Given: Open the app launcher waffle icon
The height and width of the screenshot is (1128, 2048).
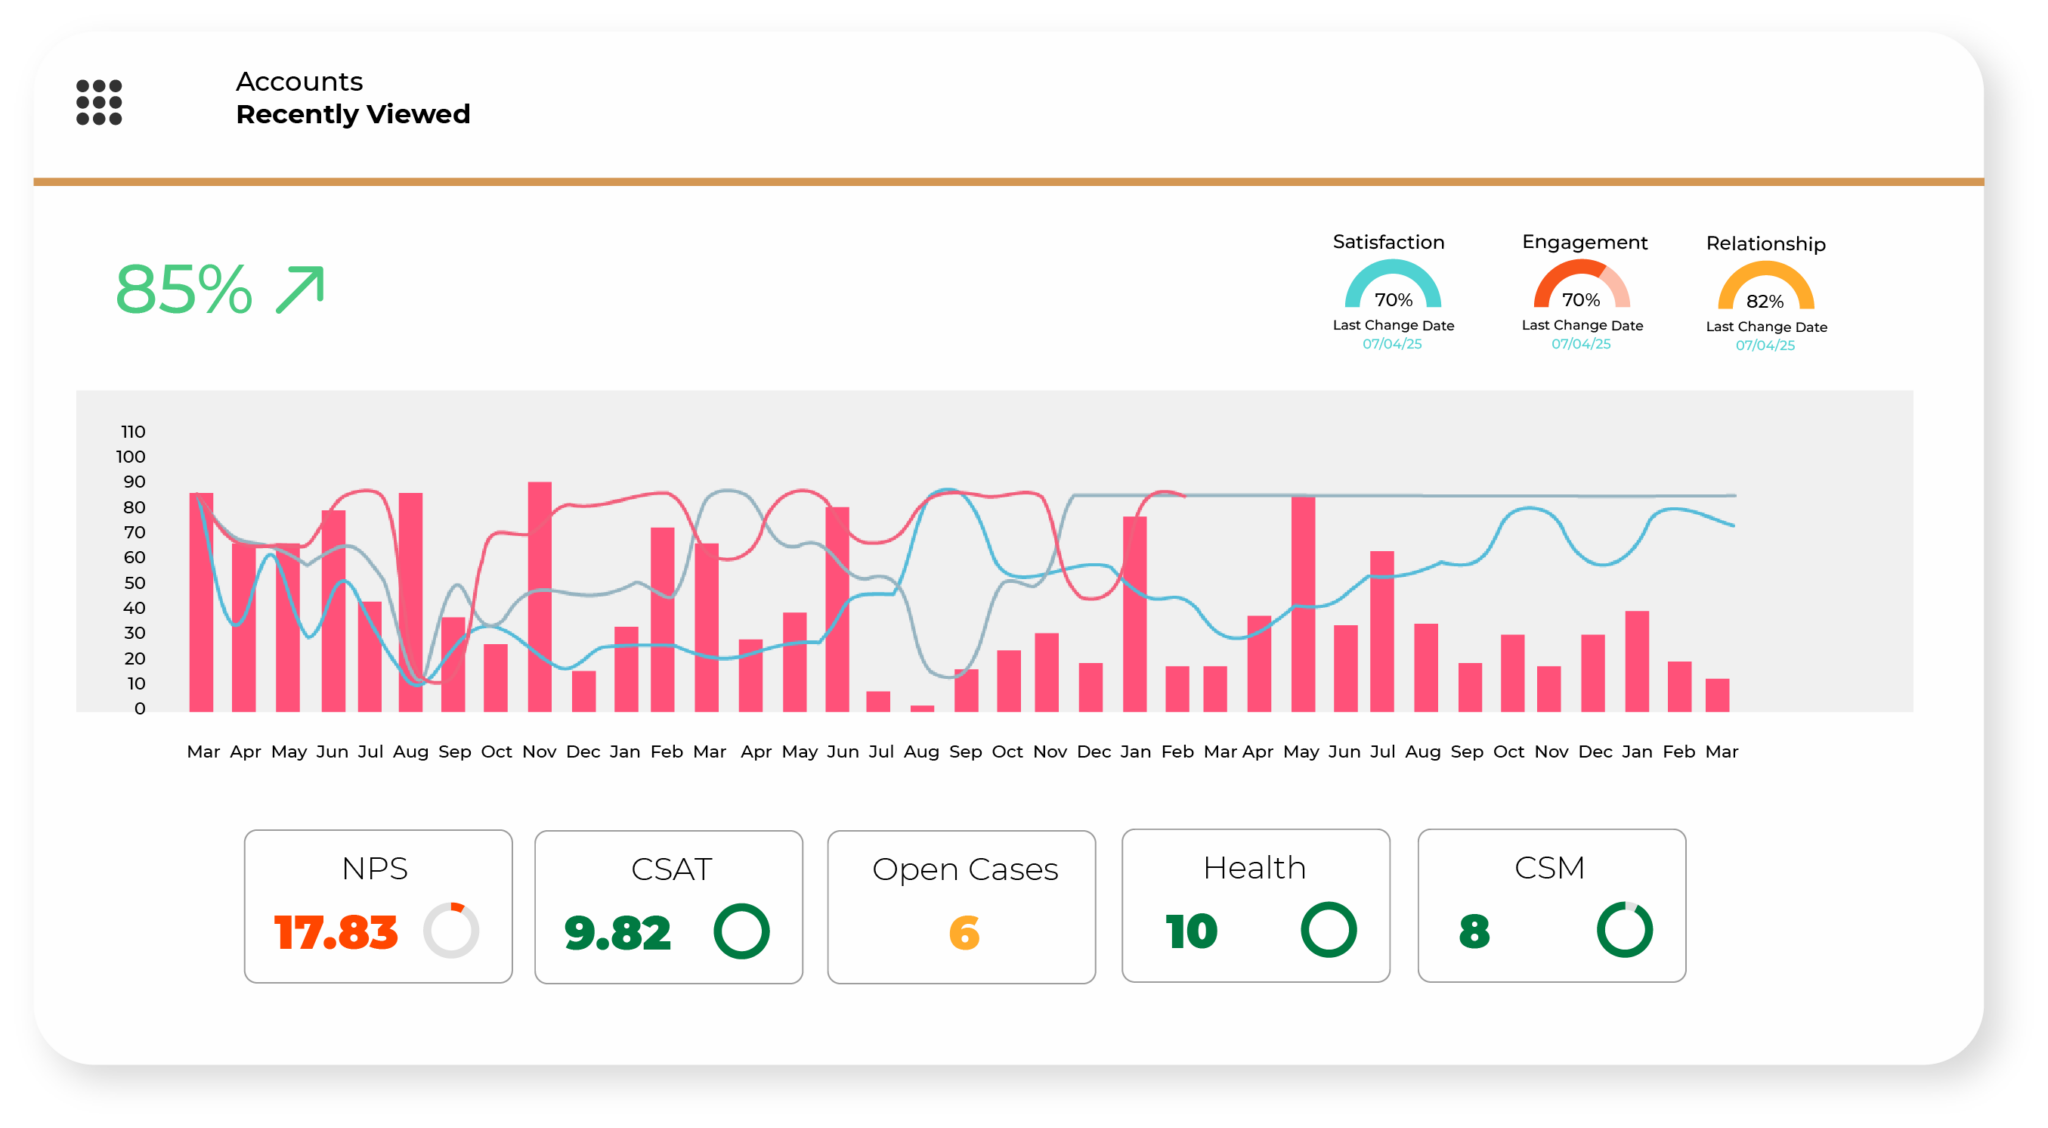Looking at the screenshot, I should (x=97, y=100).
